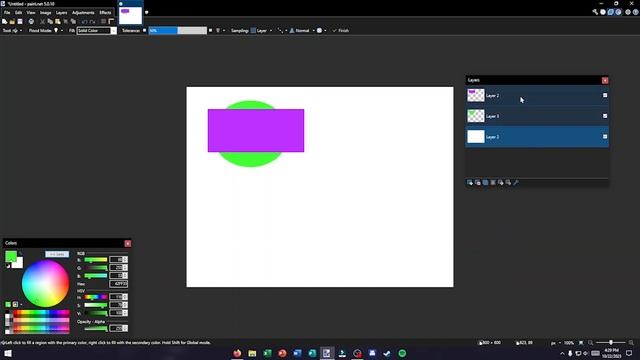Click Add New Layer icon in the Layers panel
The height and width of the screenshot is (360, 640).
pos(470,182)
